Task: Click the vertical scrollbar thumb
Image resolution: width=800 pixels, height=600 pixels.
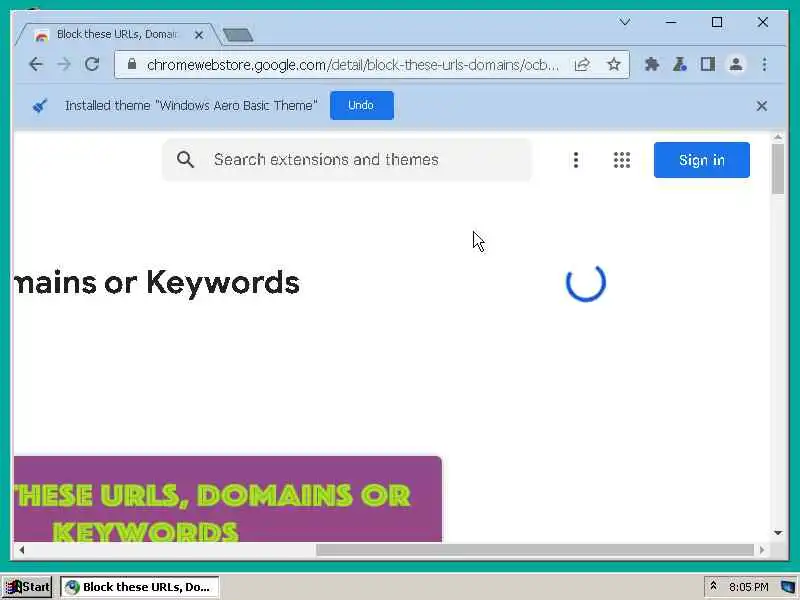Action: tap(778, 169)
